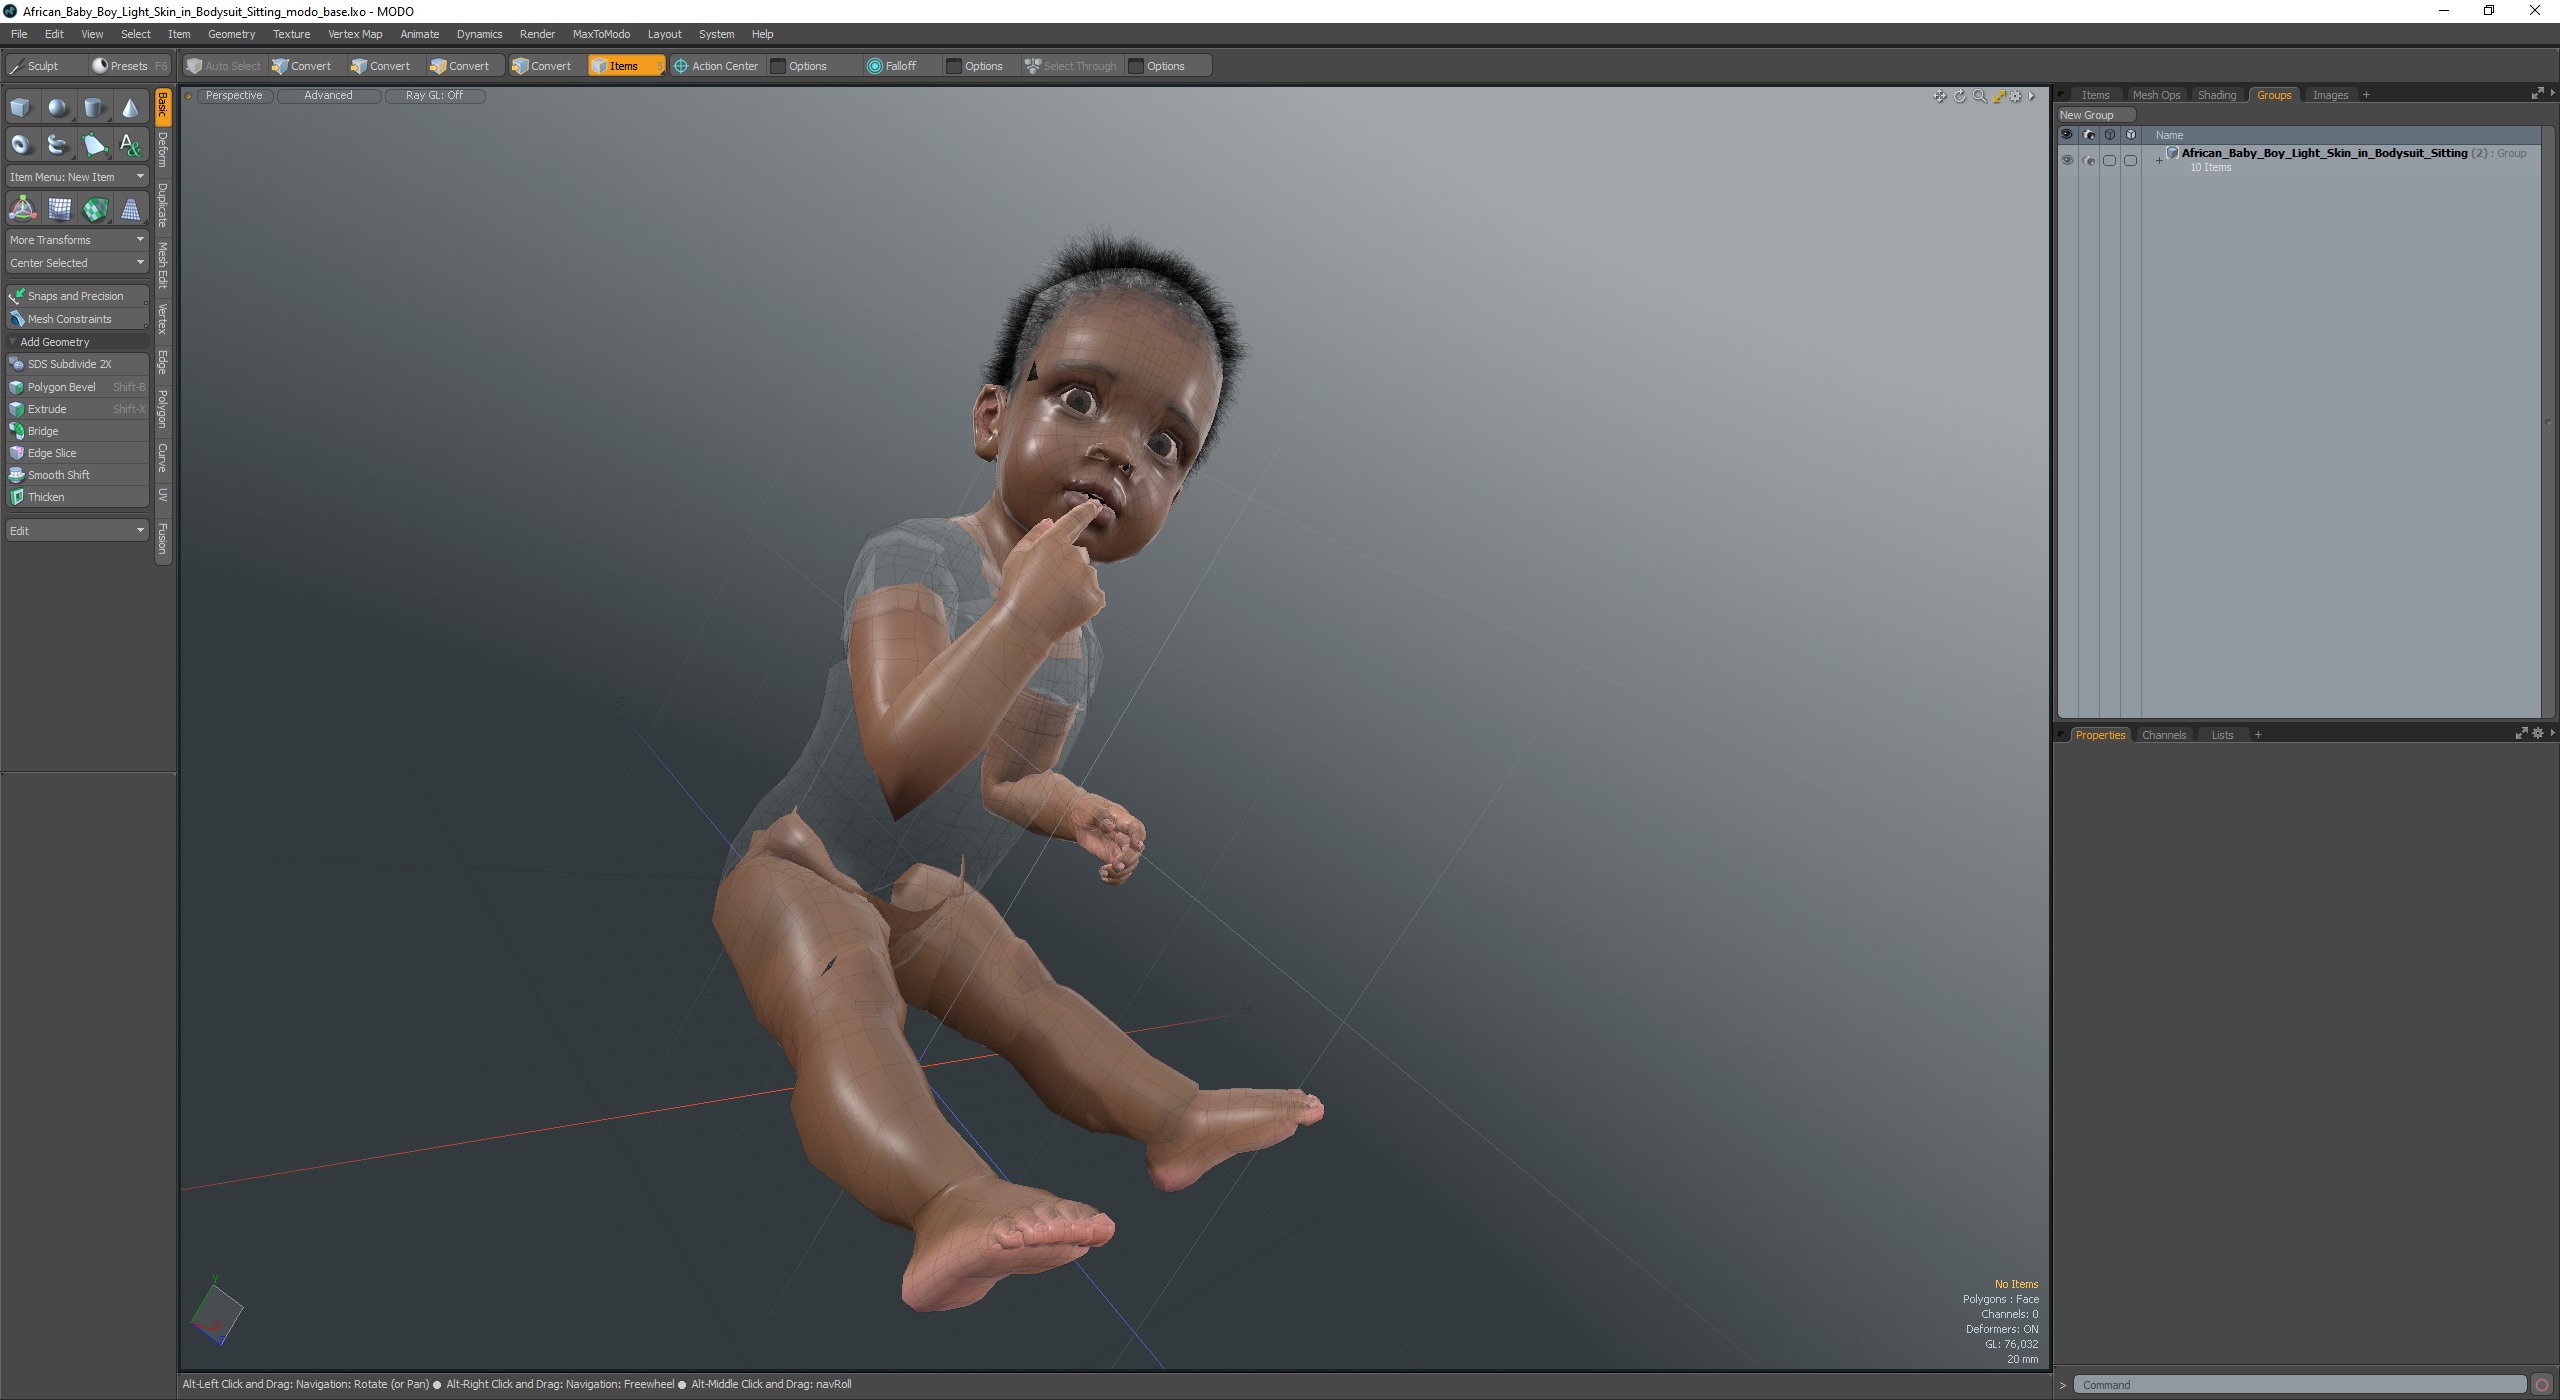Click the Command input field
Image resolution: width=2560 pixels, height=1400 pixels.
(x=2300, y=1385)
